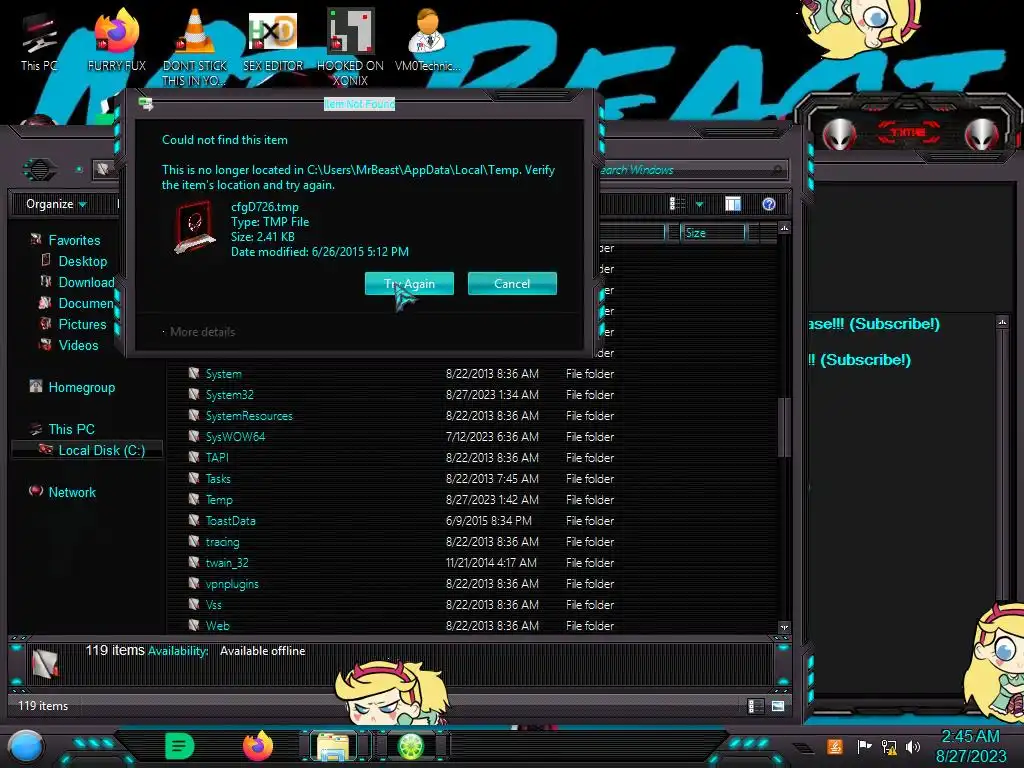
Task: Click scroll-up arrow in right side gadget panel
Action: 1002,322
